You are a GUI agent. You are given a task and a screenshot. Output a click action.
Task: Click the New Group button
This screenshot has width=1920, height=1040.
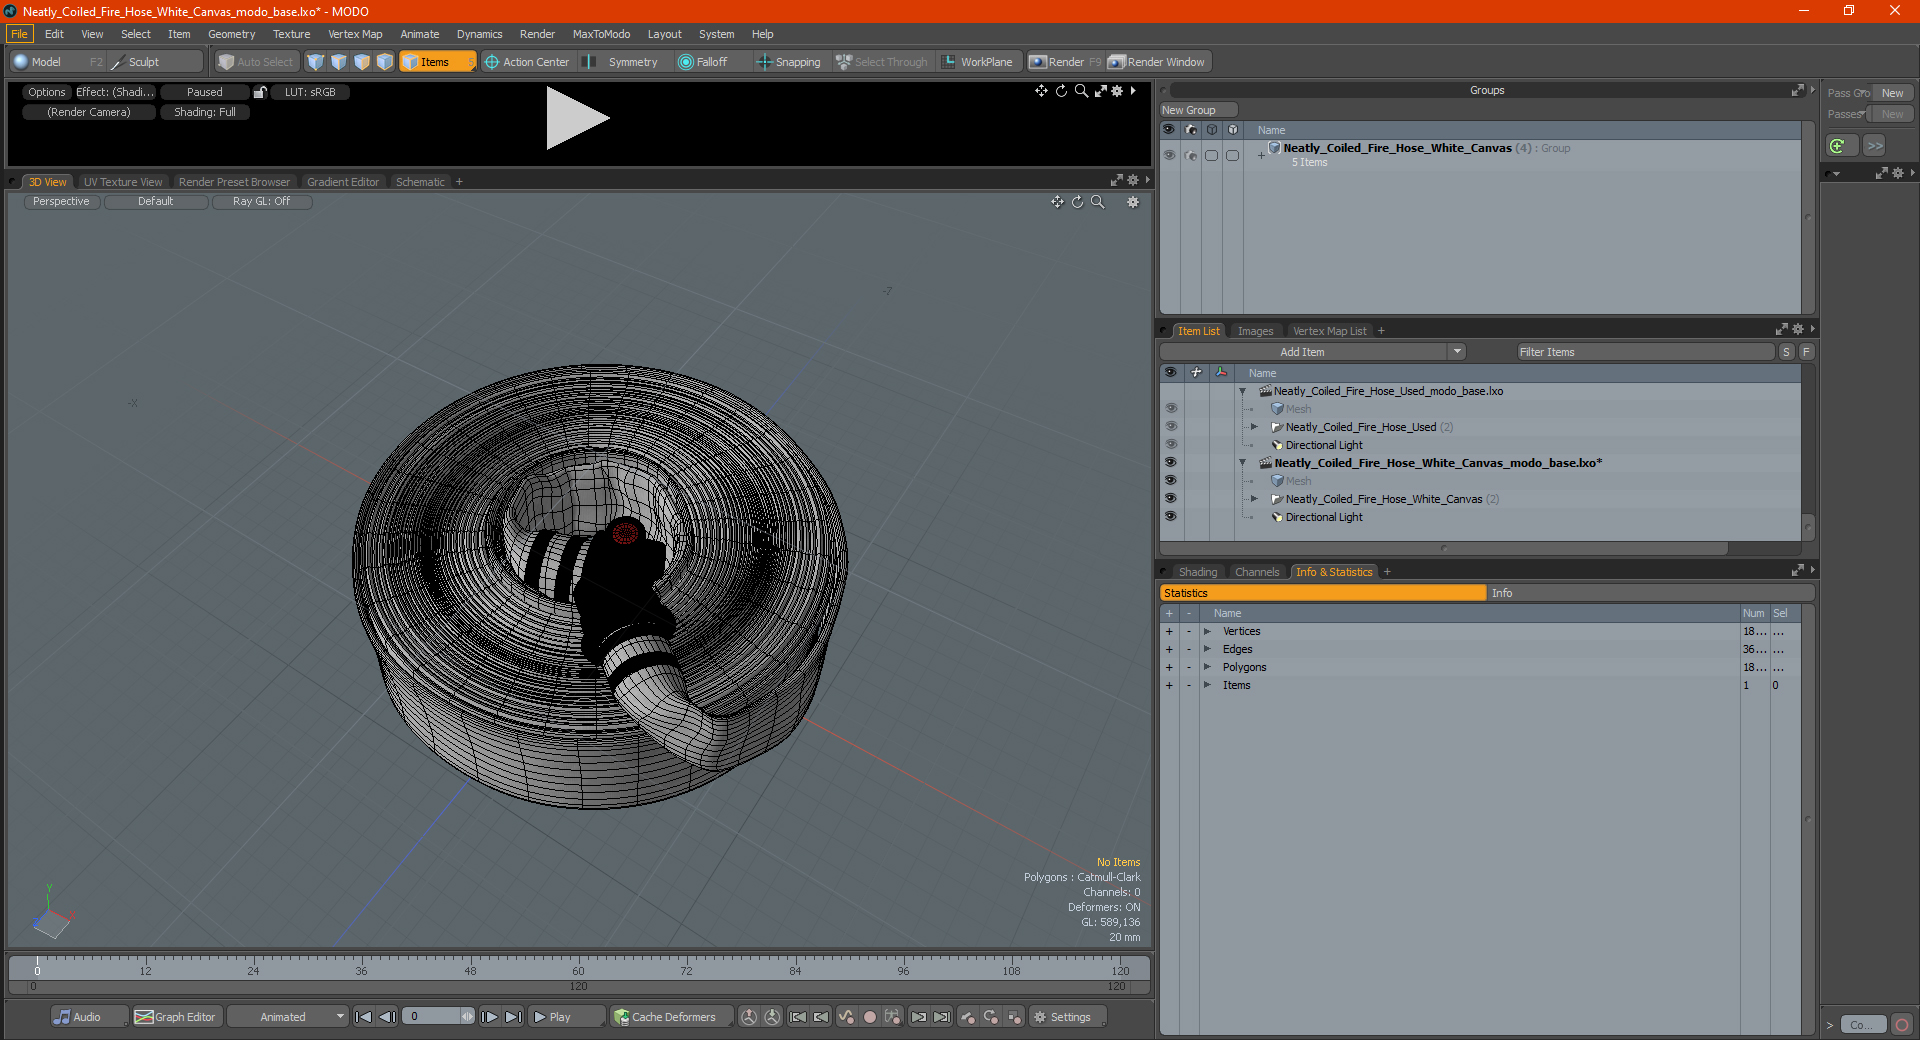[1198, 110]
